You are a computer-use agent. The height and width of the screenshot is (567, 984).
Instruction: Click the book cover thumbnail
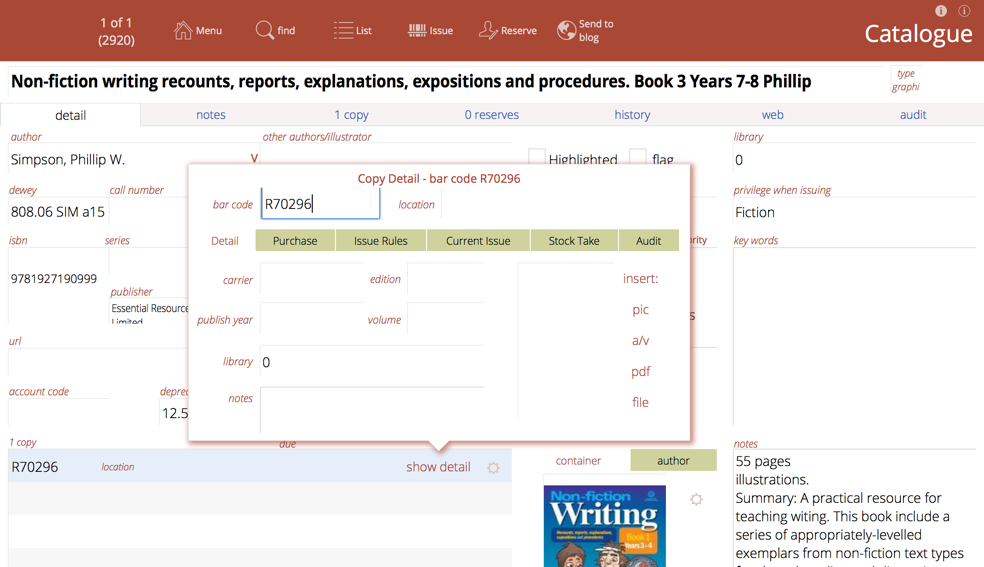tap(604, 526)
